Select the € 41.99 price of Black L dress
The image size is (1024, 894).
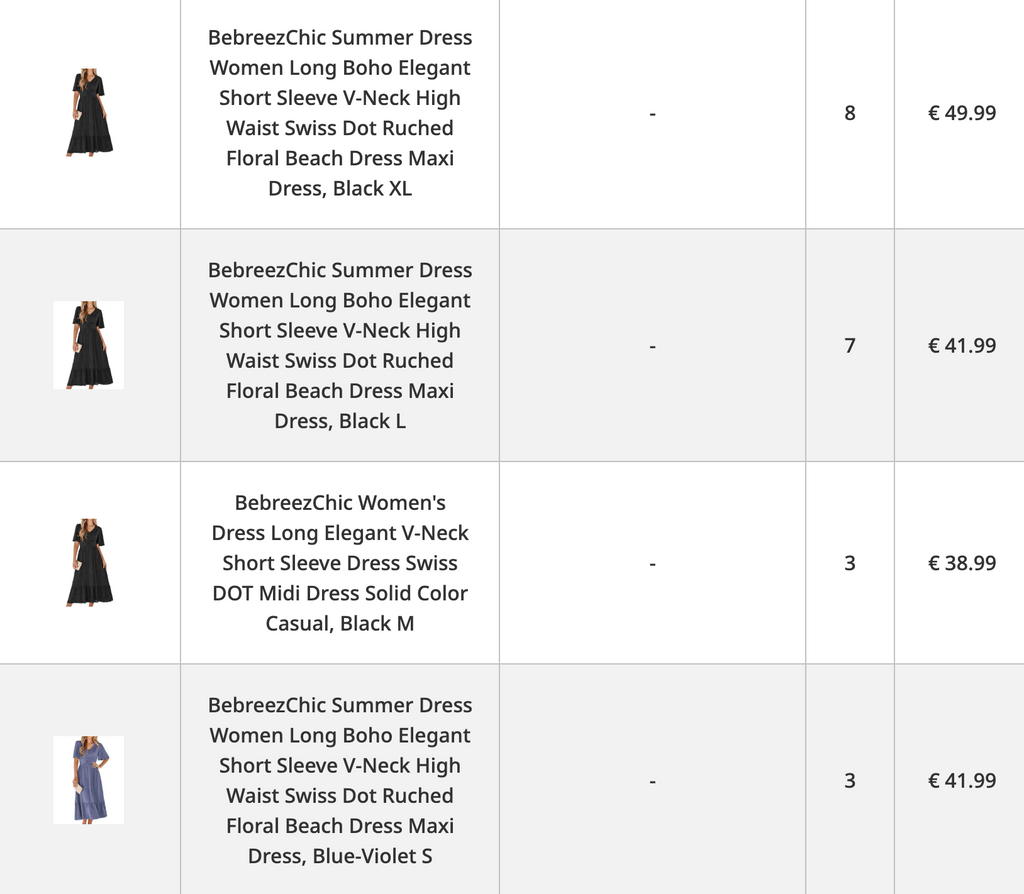coord(962,345)
